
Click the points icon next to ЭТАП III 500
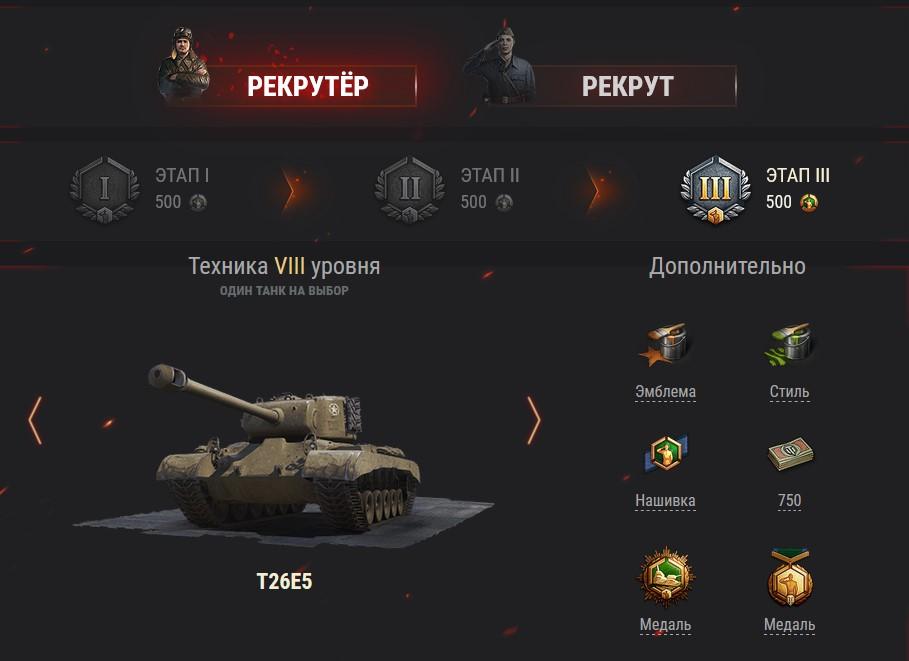click(x=809, y=202)
